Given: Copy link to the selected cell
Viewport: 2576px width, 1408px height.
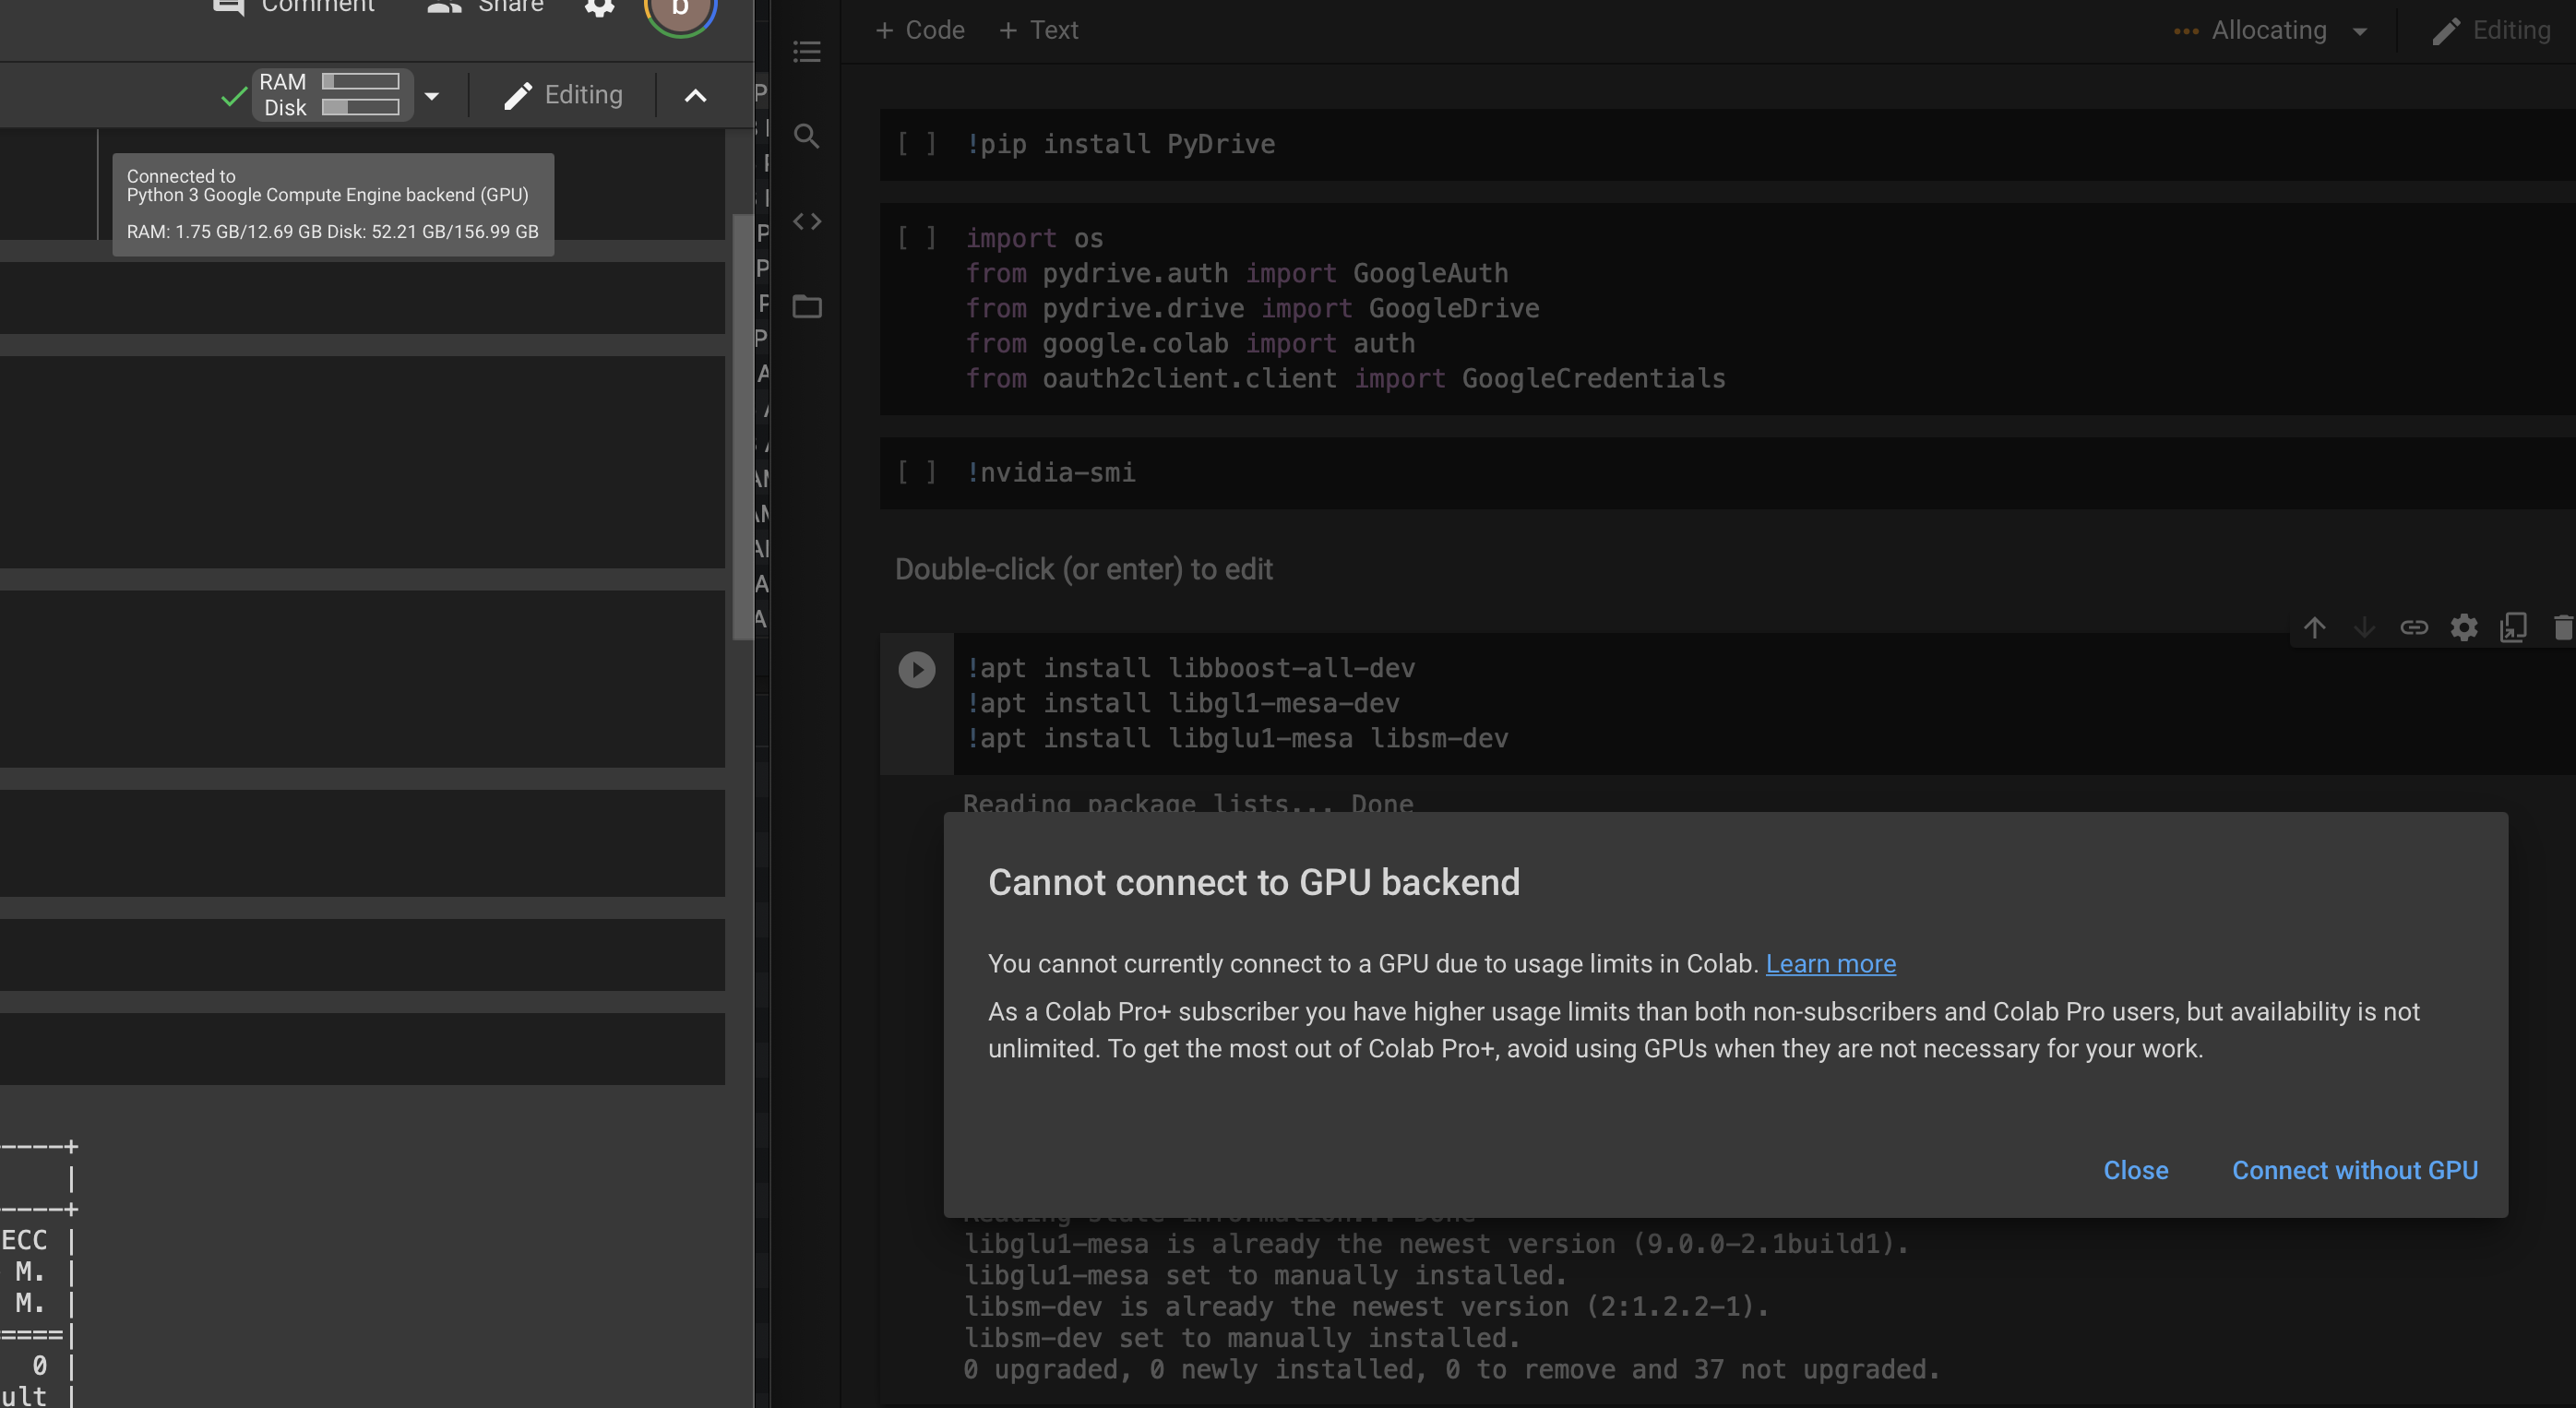Looking at the screenshot, I should 2415,627.
